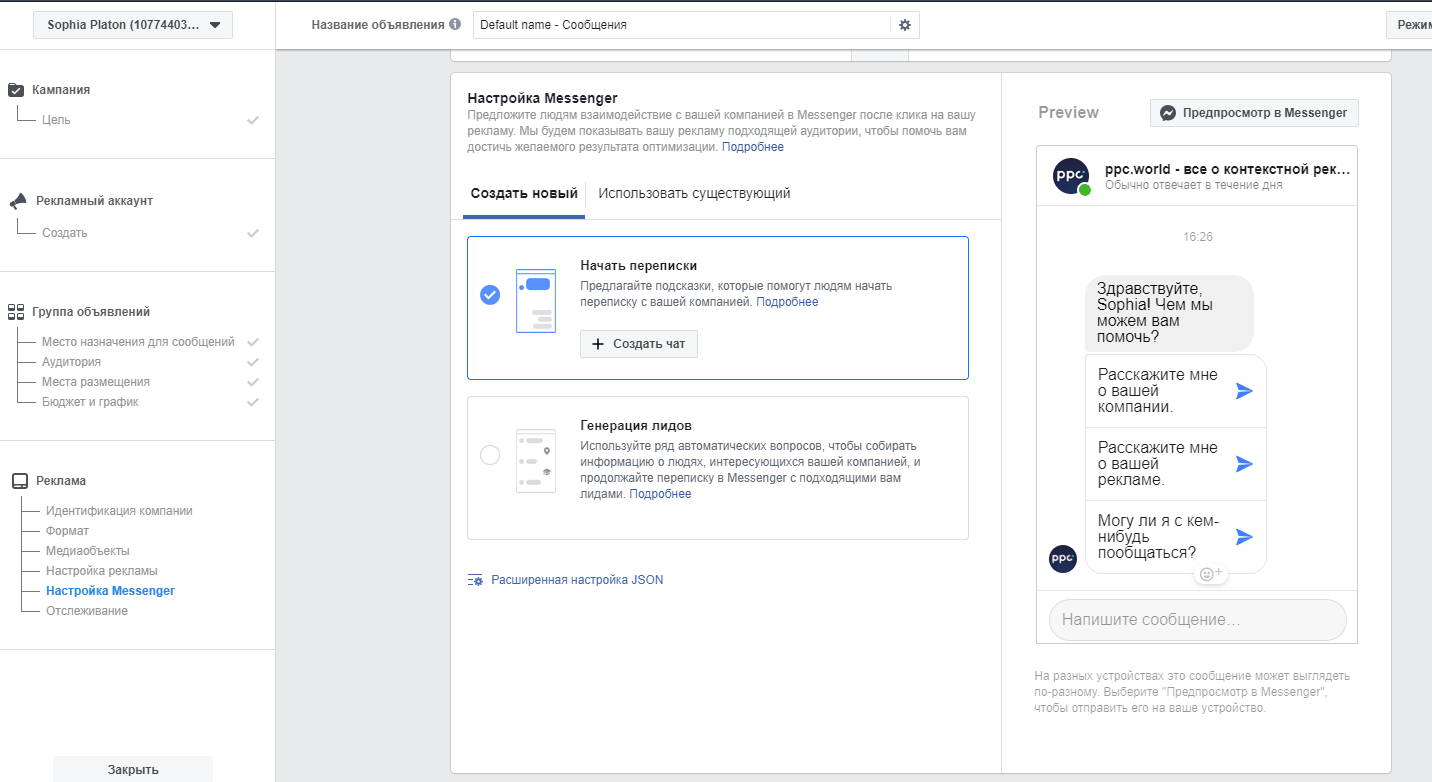Click the 'Напишите сообщение…' message field
1432x782 pixels.
[x=1197, y=620]
